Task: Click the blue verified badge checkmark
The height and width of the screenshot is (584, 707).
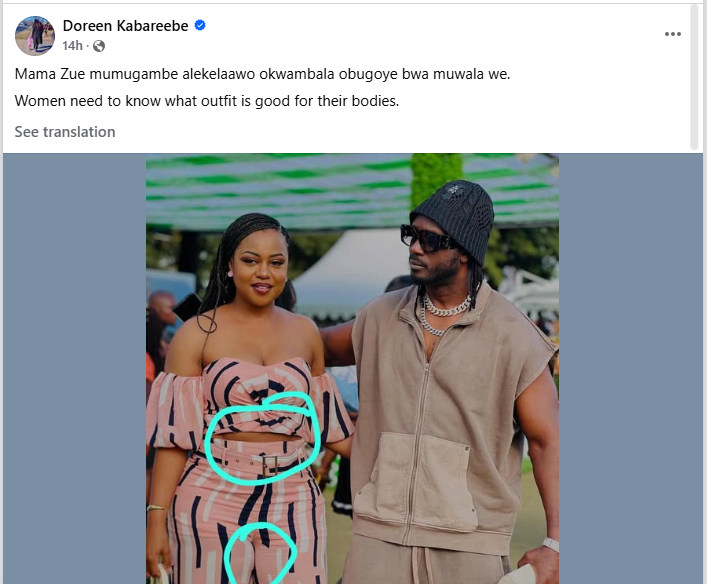Action: coord(200,25)
